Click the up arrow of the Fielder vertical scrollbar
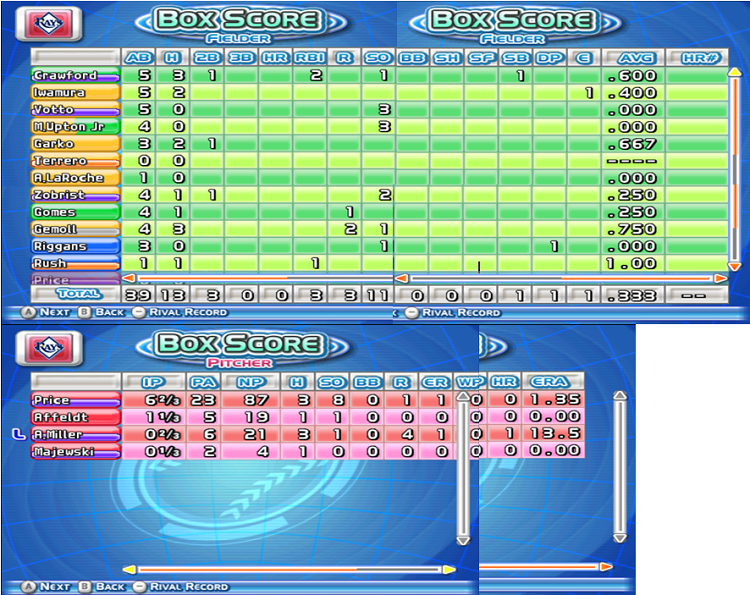Image resolution: width=750 pixels, height=595 pixels. click(734, 72)
